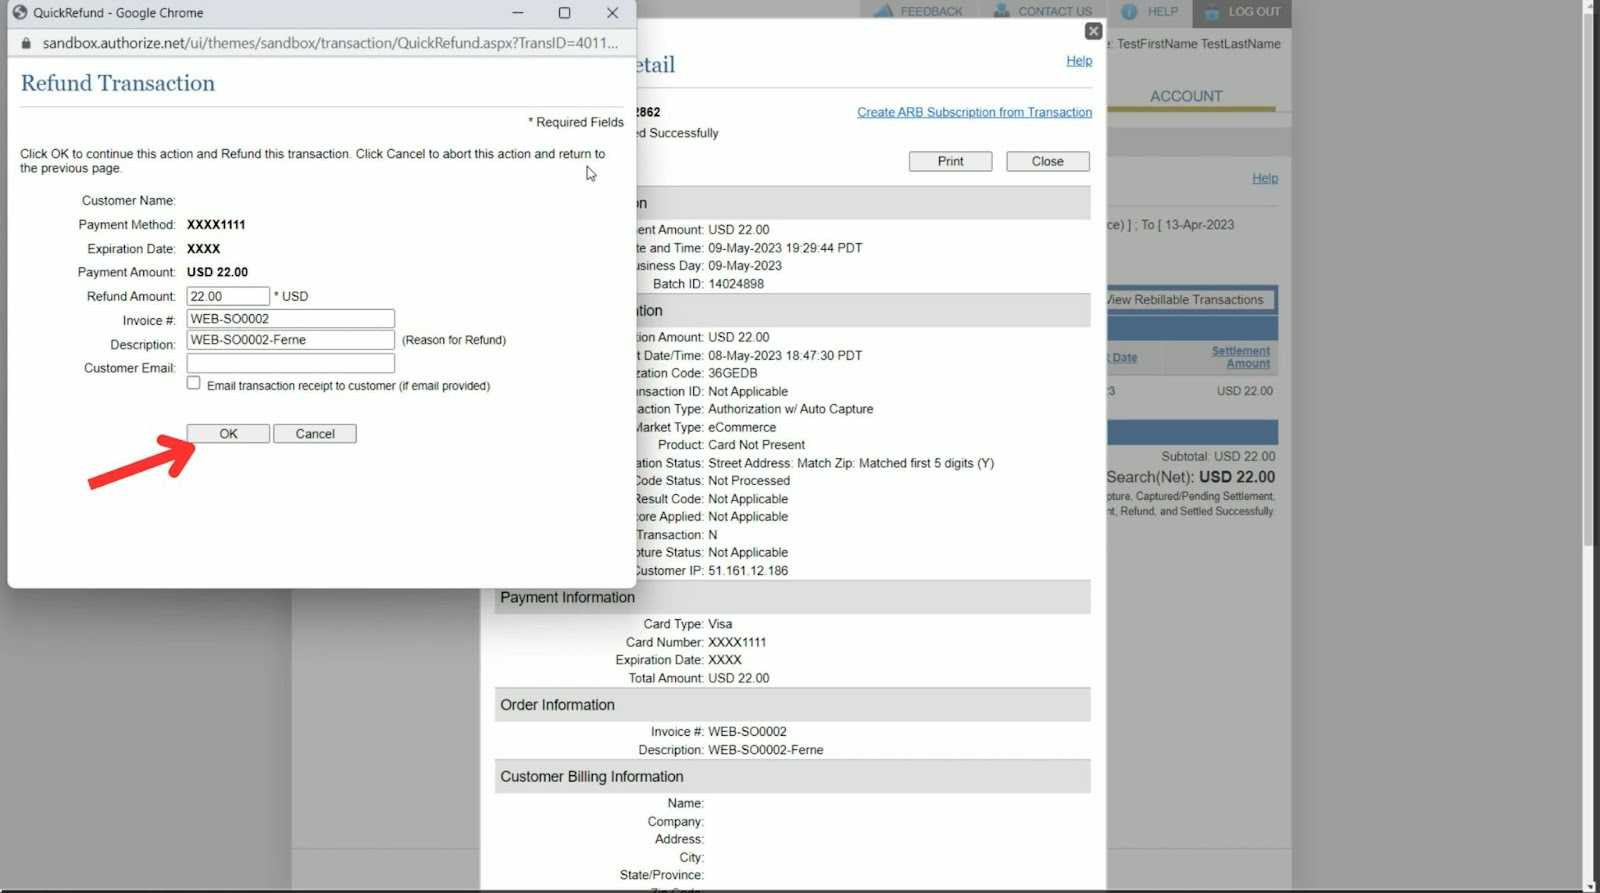The width and height of the screenshot is (1600, 893).
Task: Fill in the Customer Email field
Action: [x=291, y=364]
